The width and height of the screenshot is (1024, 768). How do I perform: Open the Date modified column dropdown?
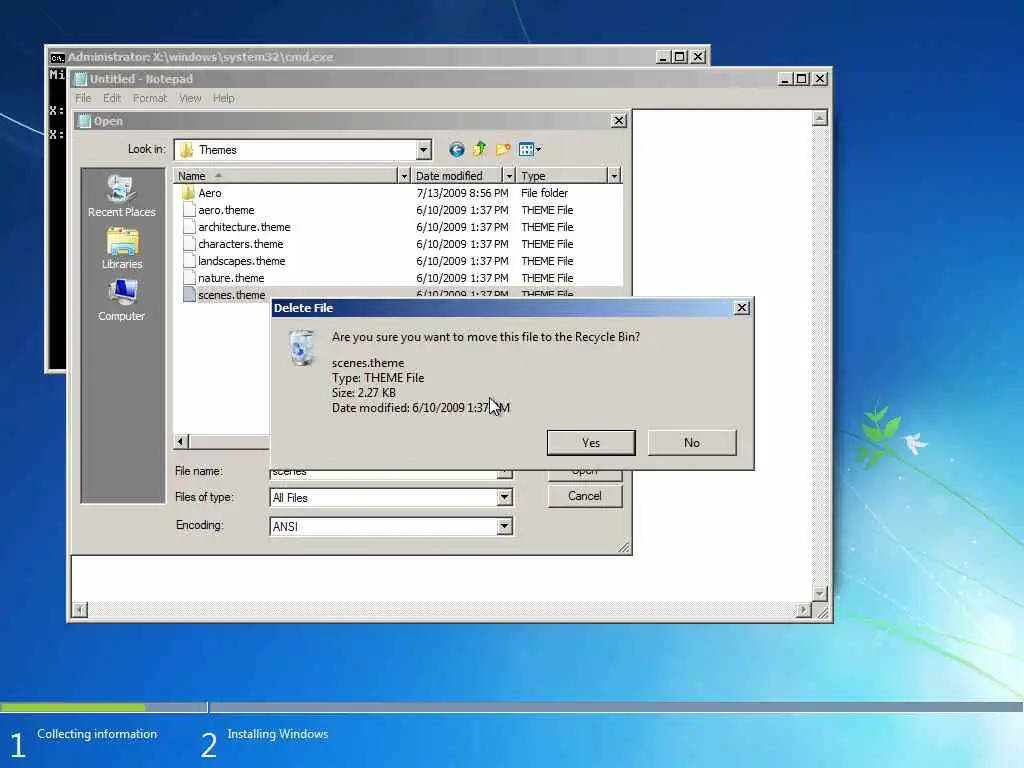(509, 176)
